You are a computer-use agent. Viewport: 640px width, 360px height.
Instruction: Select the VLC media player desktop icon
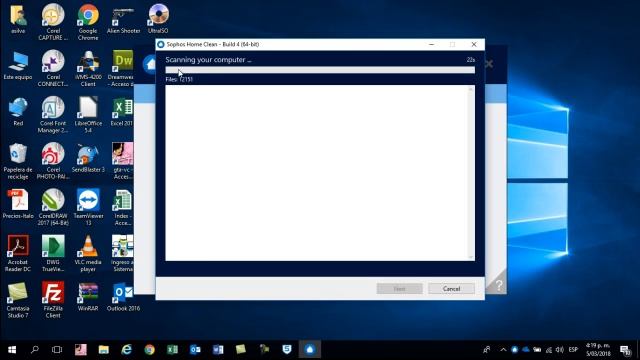click(88, 253)
